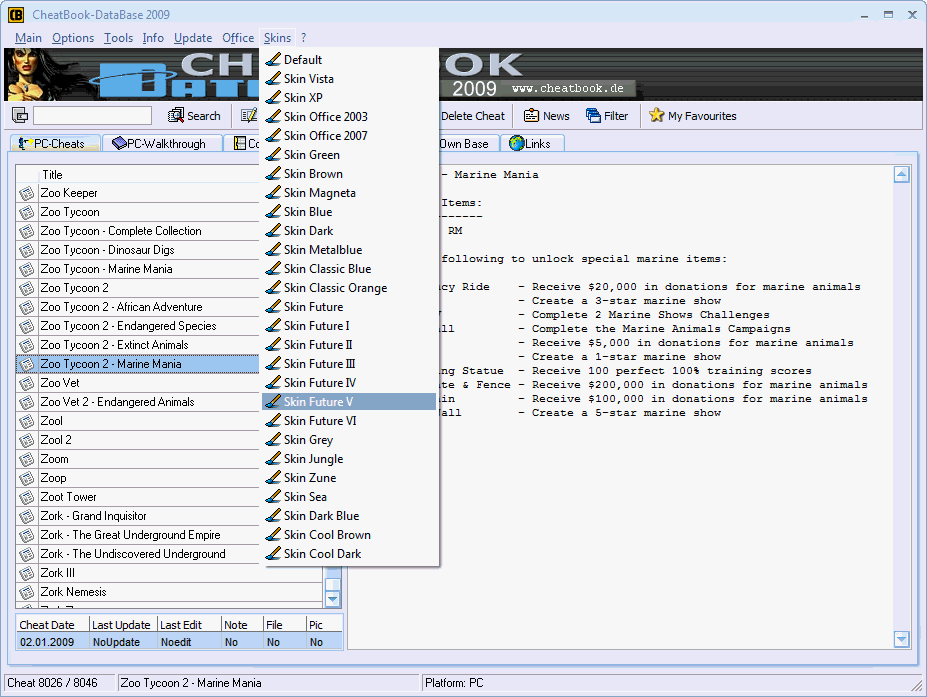Switch to the PC-Cheats tab
927x697 pixels.
coord(59,144)
